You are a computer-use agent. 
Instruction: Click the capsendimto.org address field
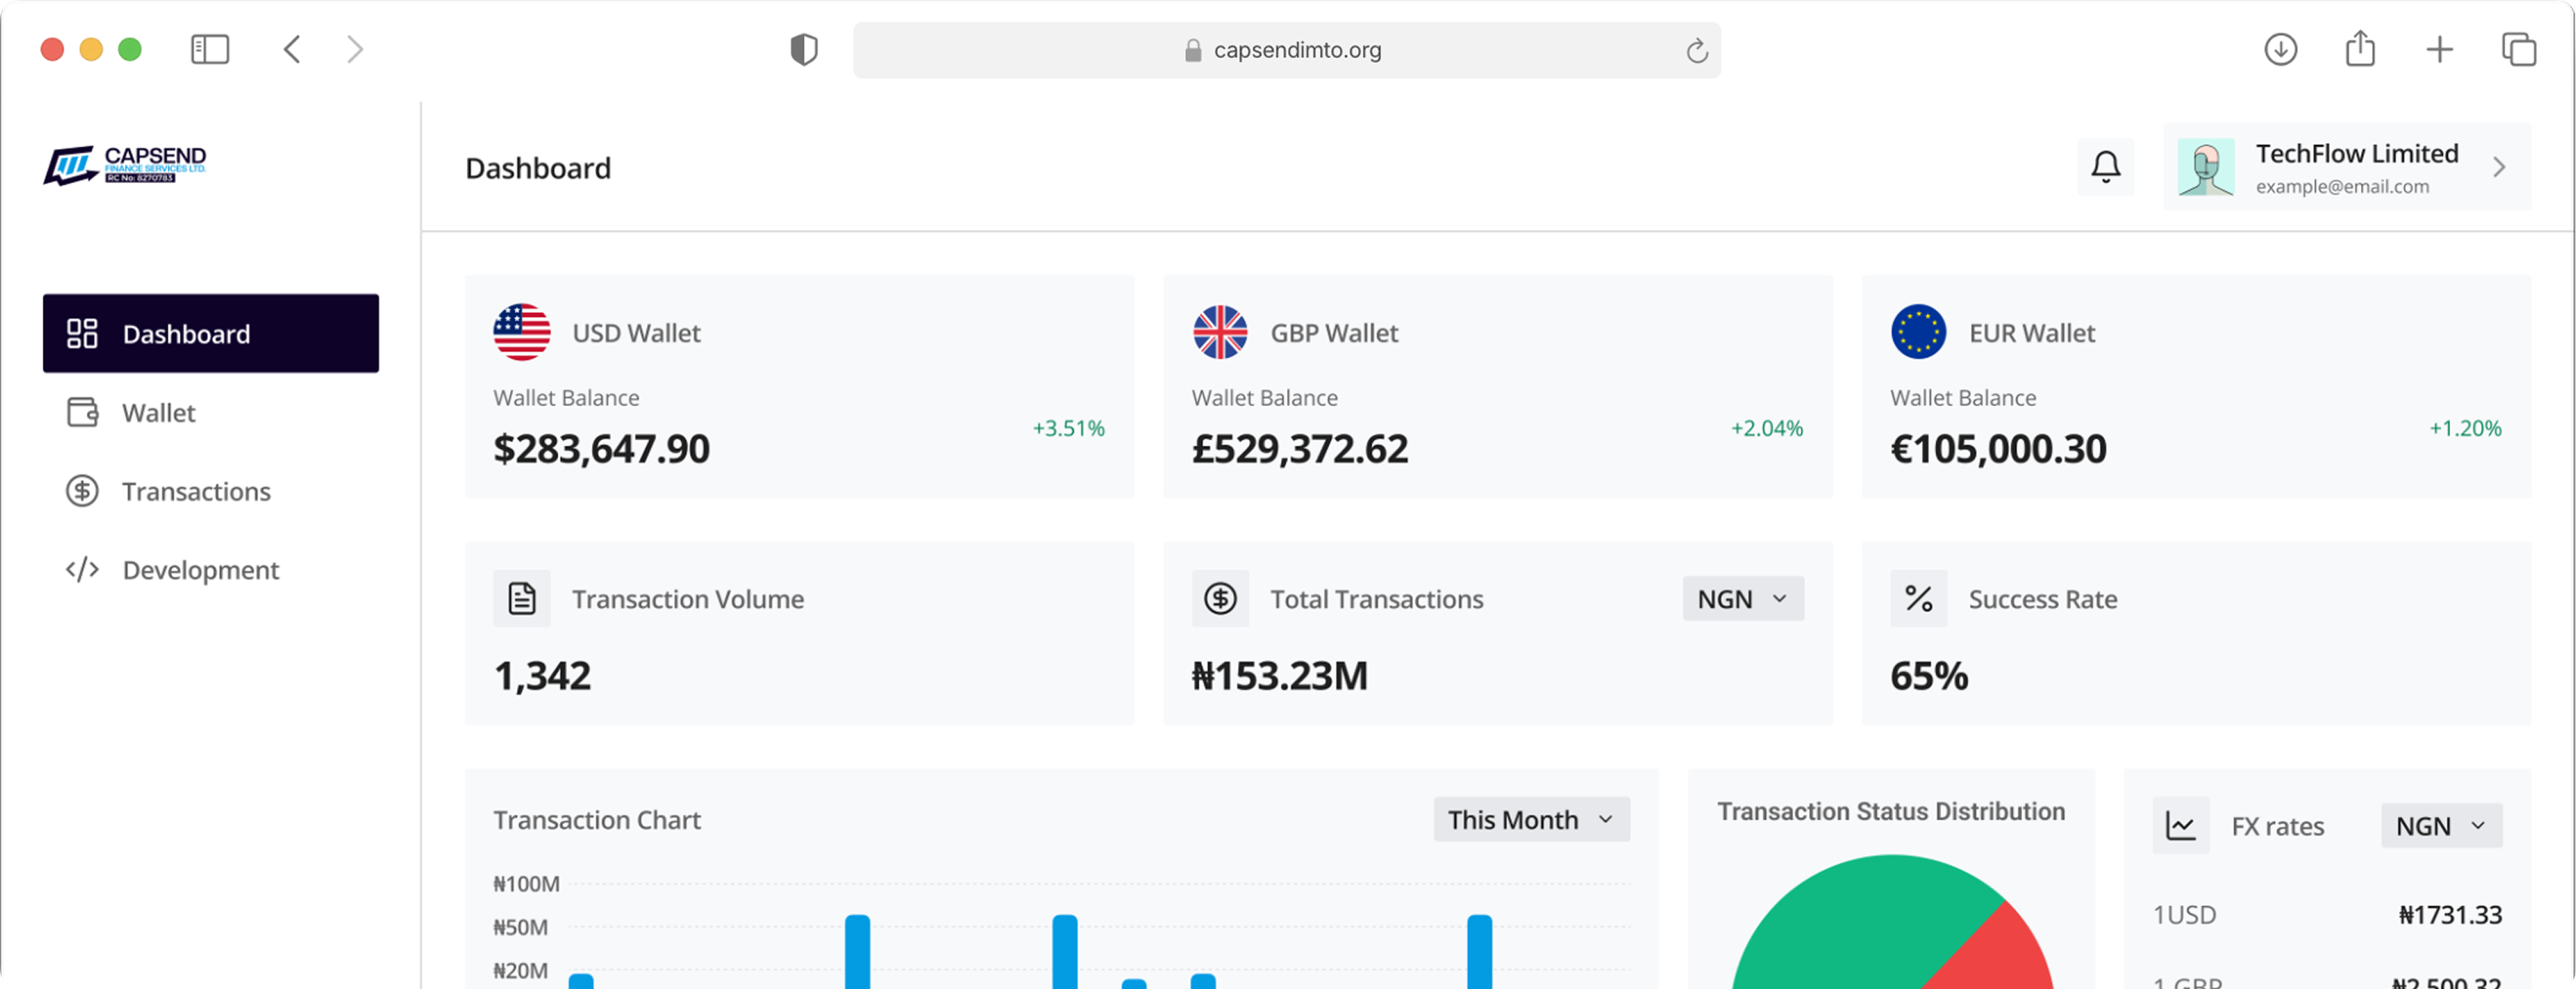click(x=1286, y=50)
